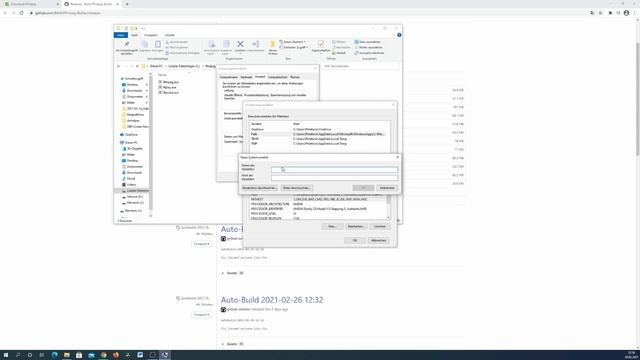Click the taskbar search magnifier icon
The width and height of the screenshot is (640, 360).
coord(18,355)
